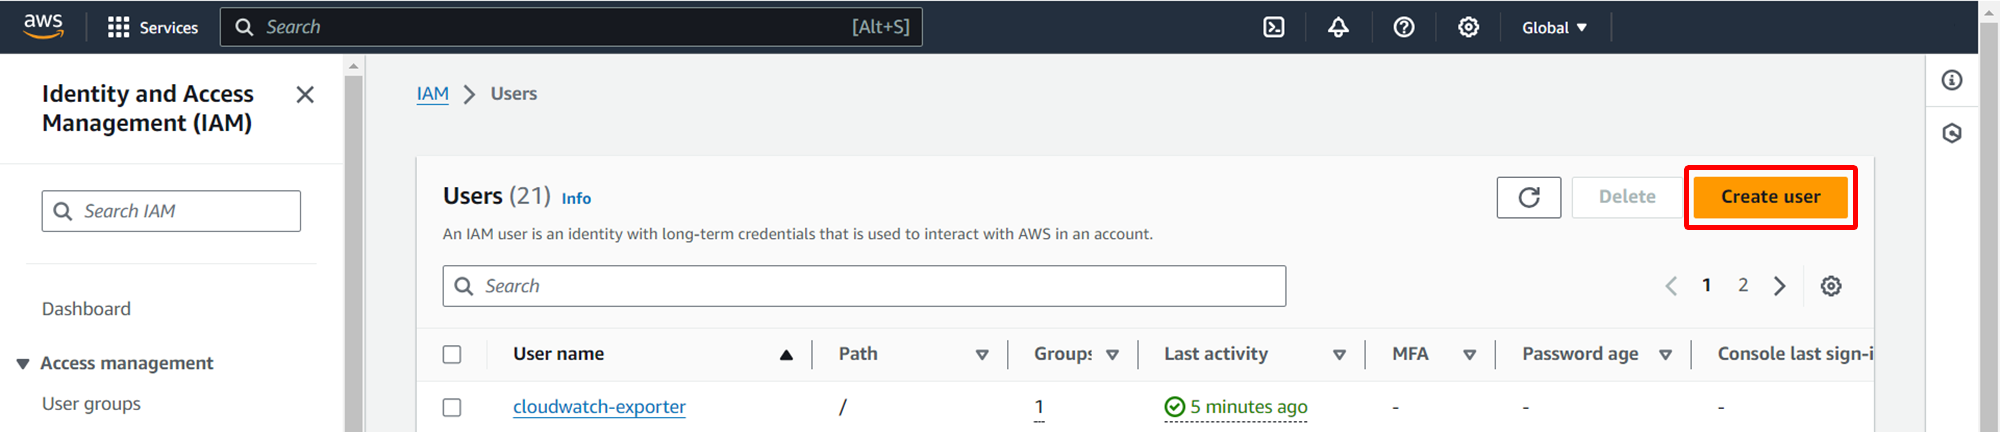Sort by the Password age column arrow
The height and width of the screenshot is (432, 2000).
click(1665, 354)
